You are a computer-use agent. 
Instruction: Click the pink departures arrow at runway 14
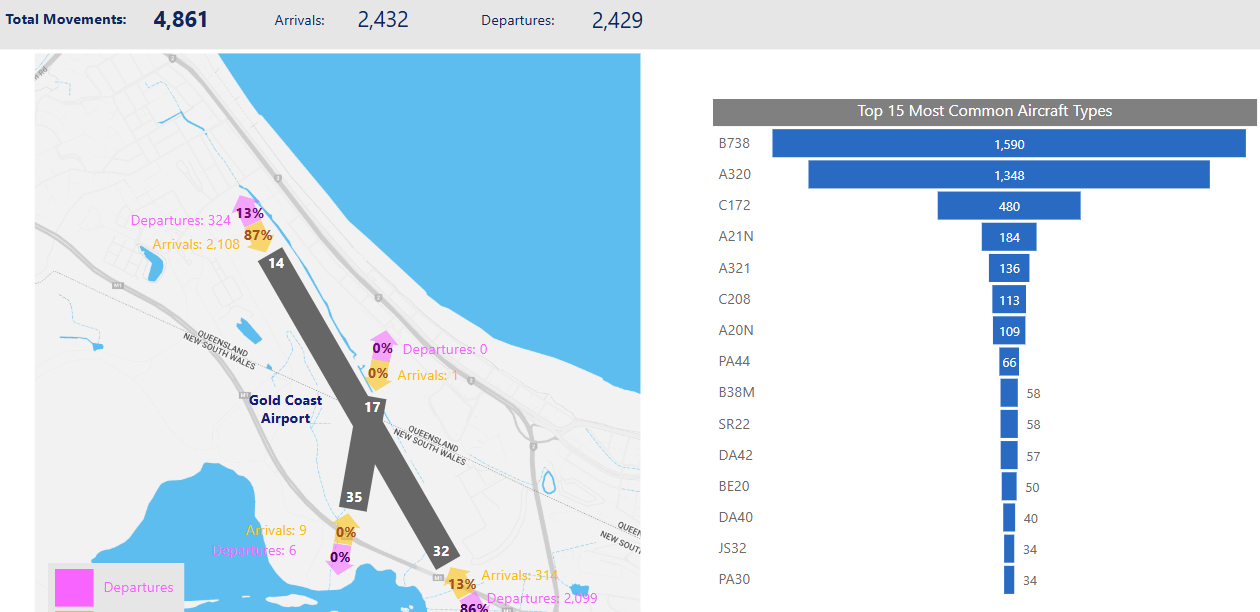[247, 211]
